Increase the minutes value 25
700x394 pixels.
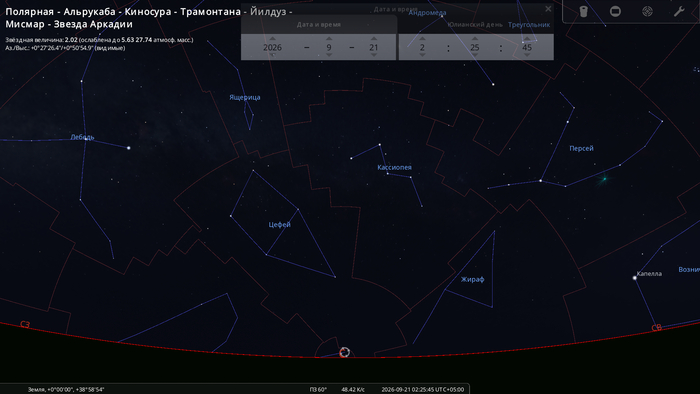[x=475, y=39]
